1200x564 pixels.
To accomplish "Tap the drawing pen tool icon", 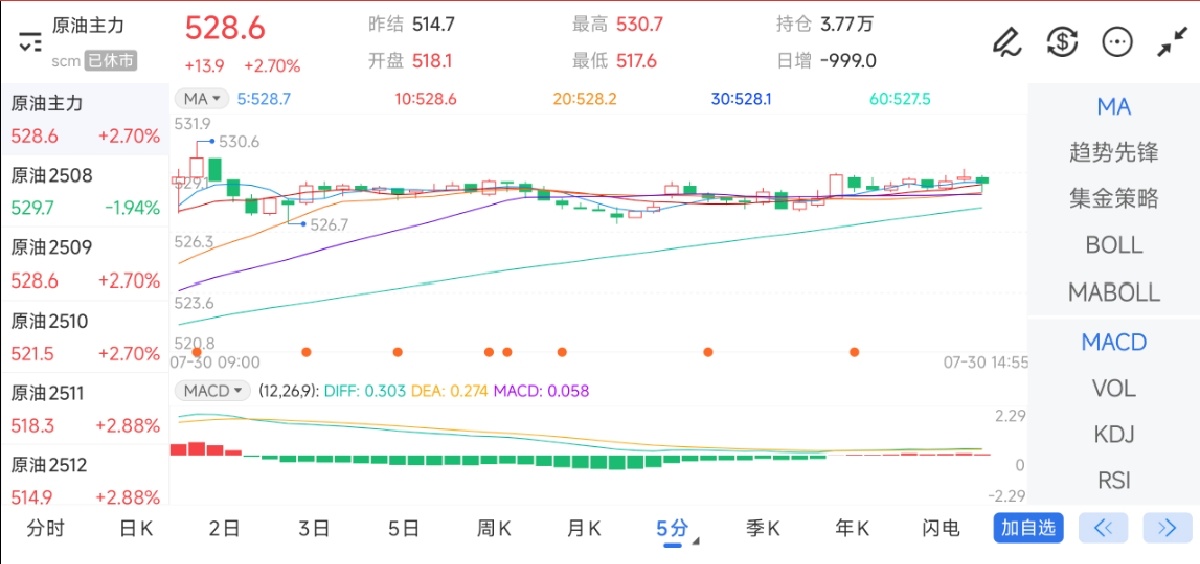I will tap(1006, 42).
